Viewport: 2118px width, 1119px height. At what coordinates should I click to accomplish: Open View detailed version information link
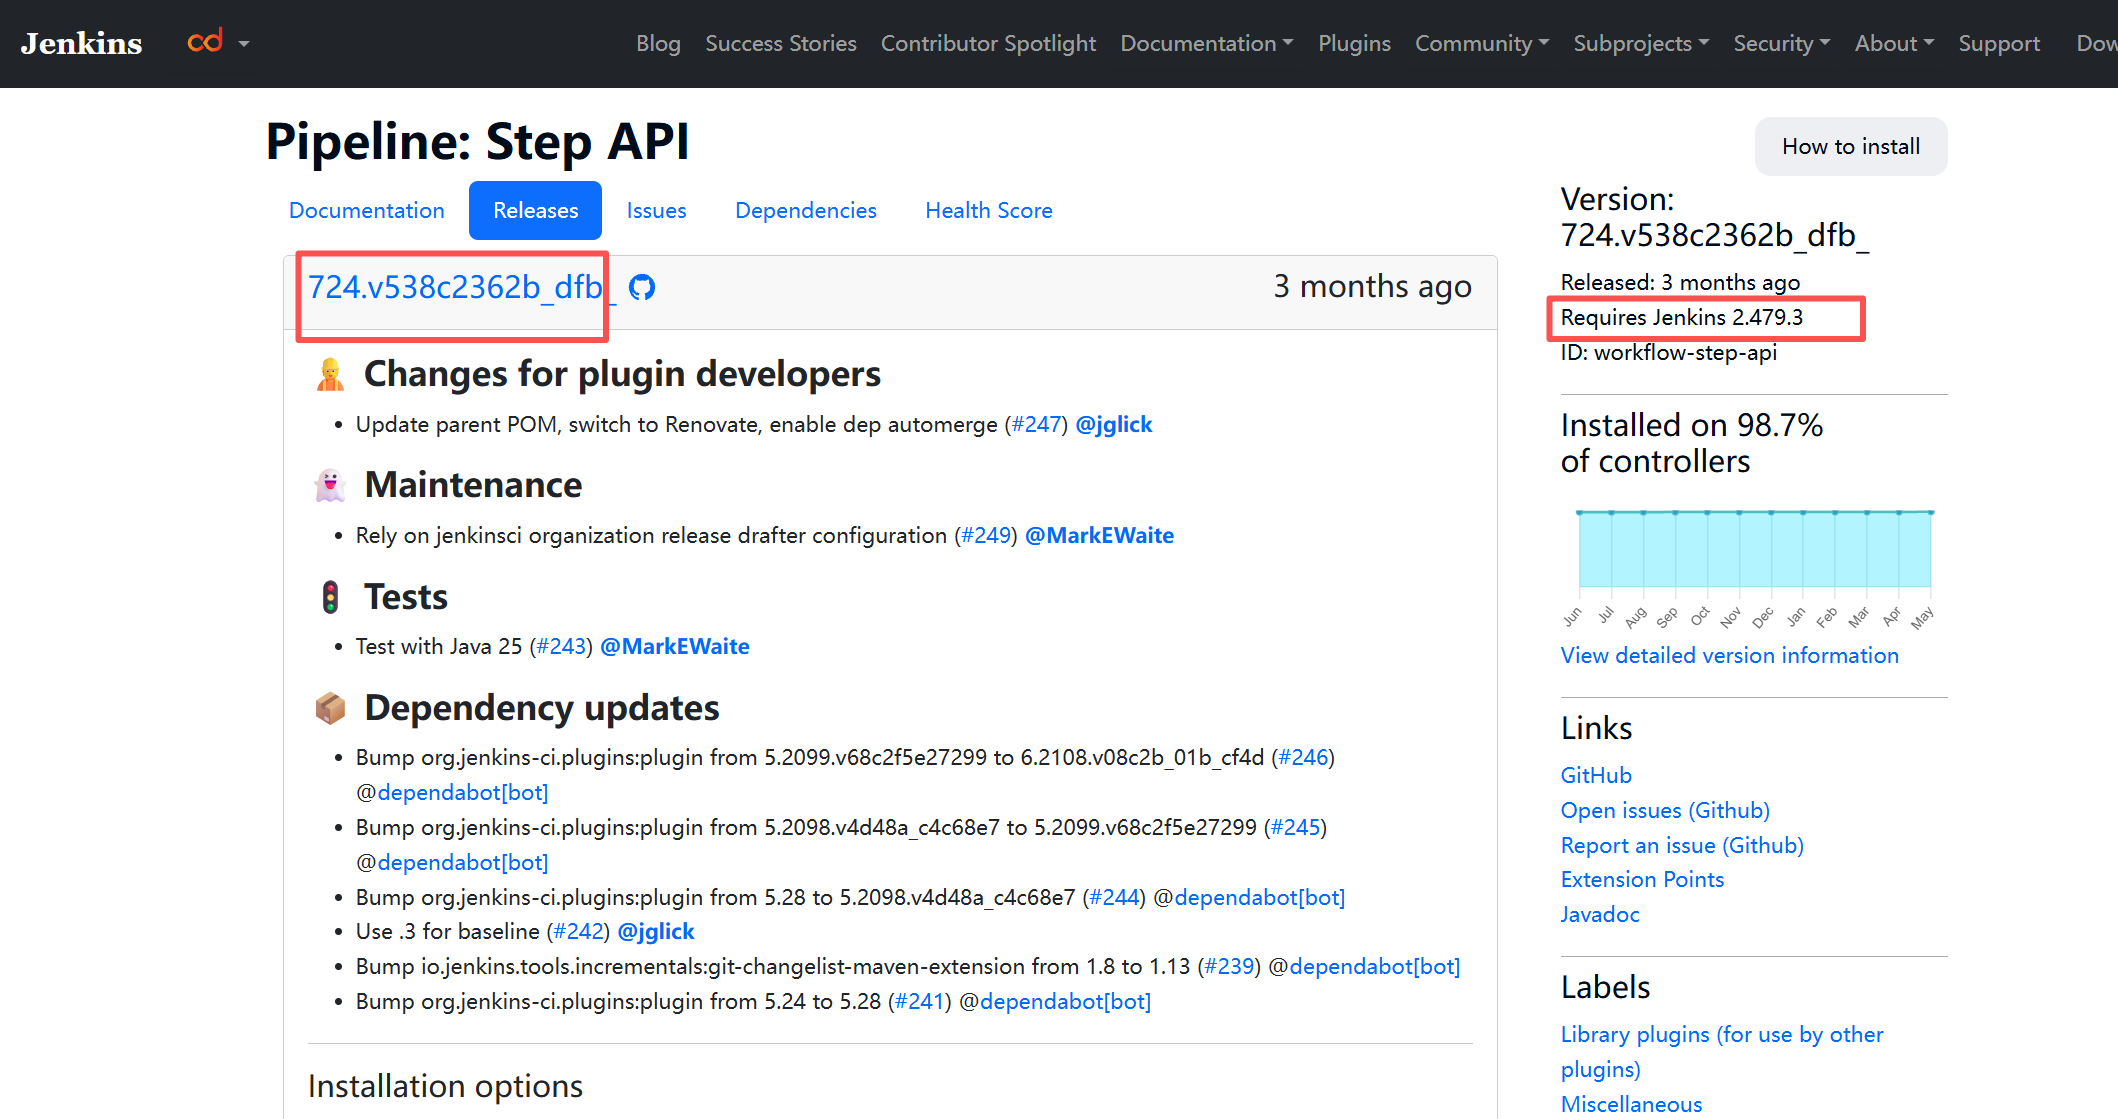point(1730,656)
